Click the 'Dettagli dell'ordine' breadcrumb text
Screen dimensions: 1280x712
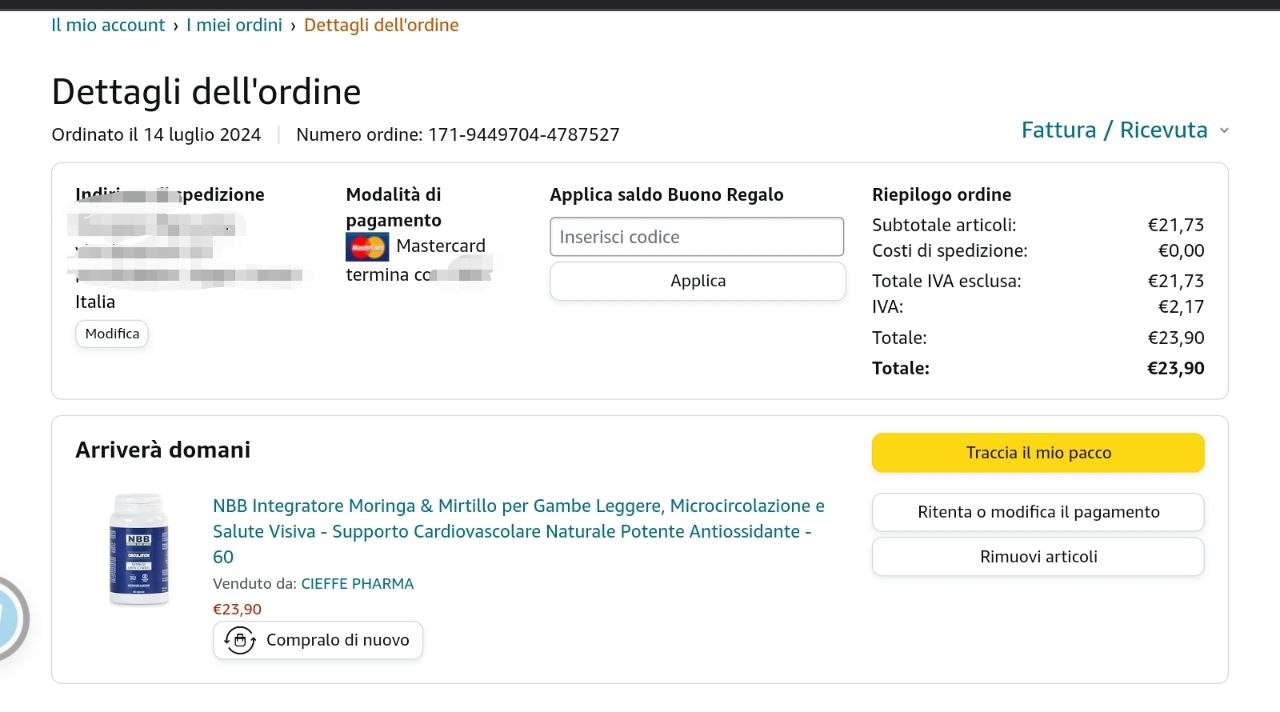click(381, 25)
